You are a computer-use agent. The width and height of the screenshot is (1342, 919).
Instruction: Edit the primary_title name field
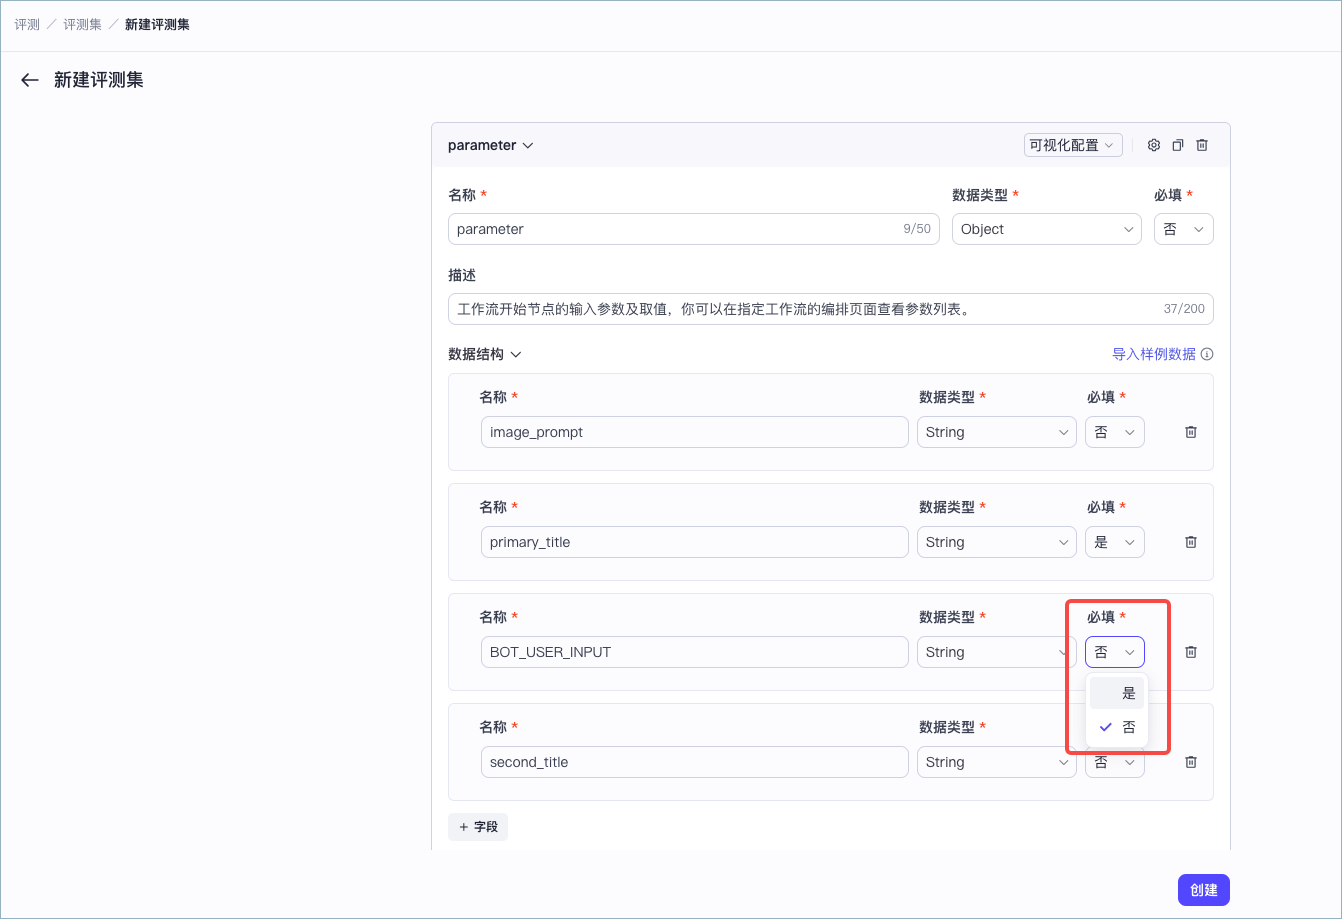click(695, 542)
